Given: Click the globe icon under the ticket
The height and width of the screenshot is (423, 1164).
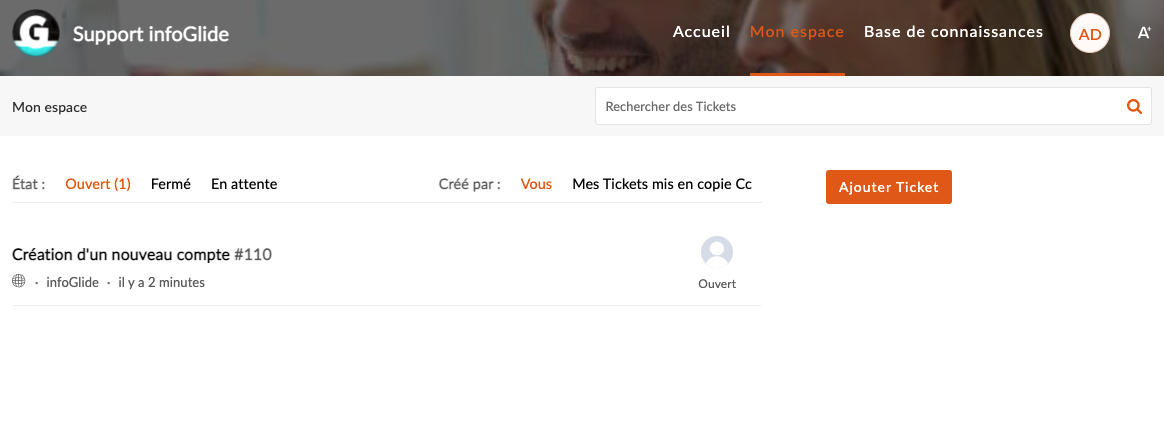Looking at the screenshot, I should coord(19,282).
